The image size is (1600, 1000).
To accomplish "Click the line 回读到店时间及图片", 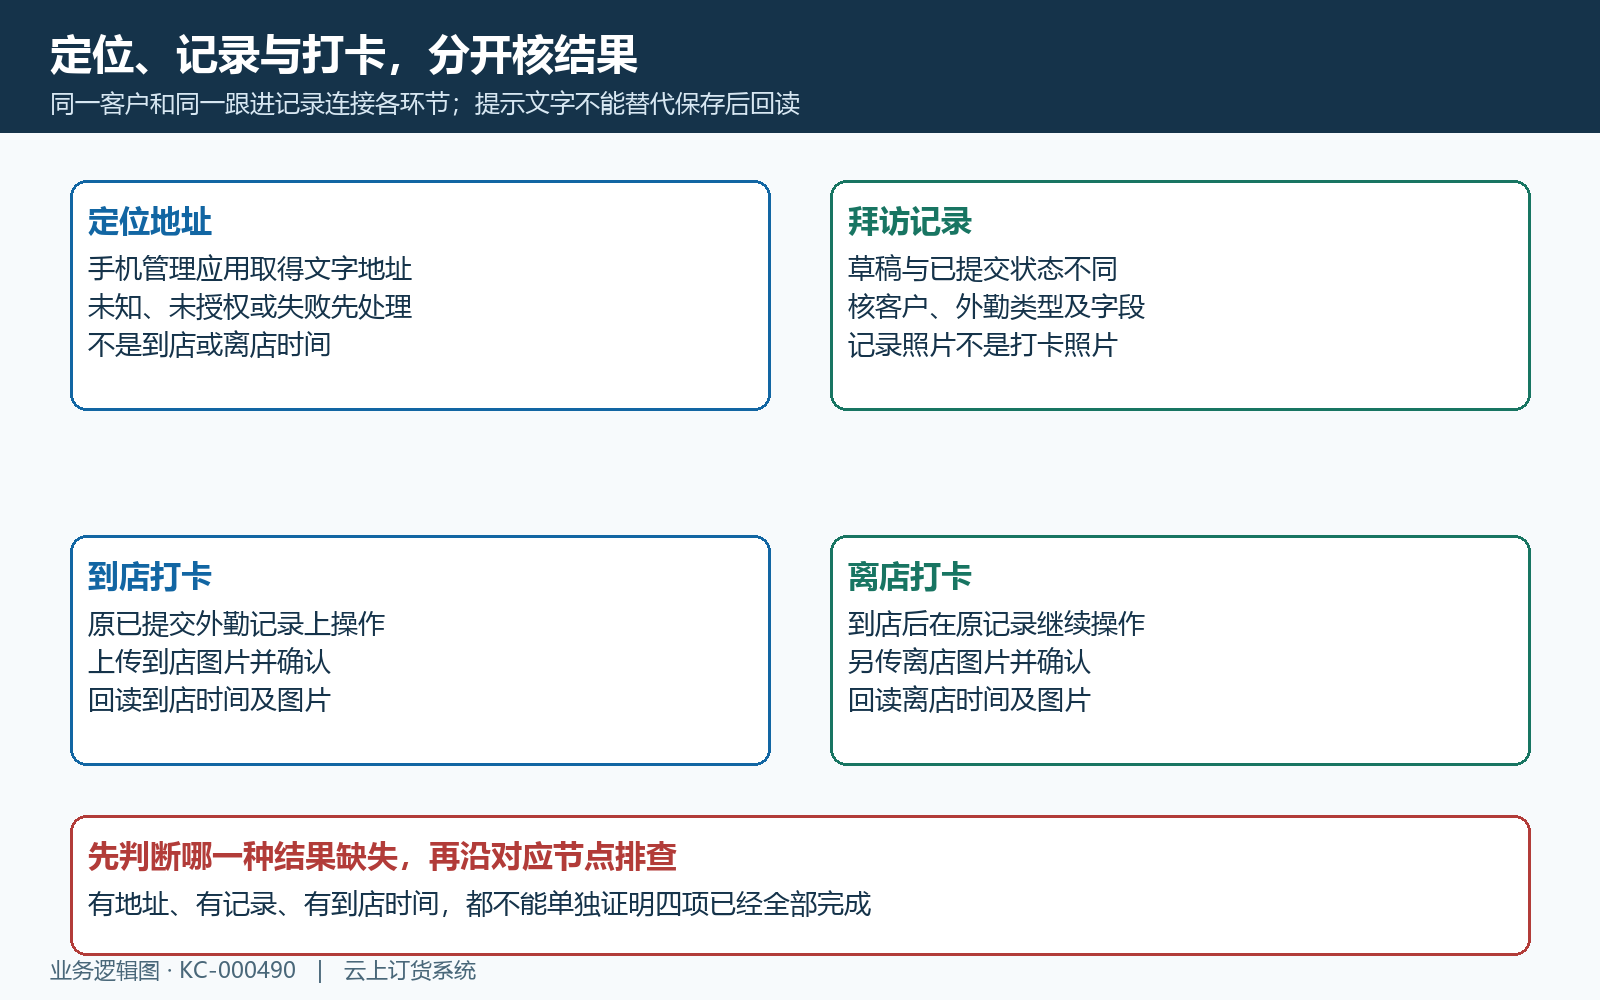I will (209, 700).
